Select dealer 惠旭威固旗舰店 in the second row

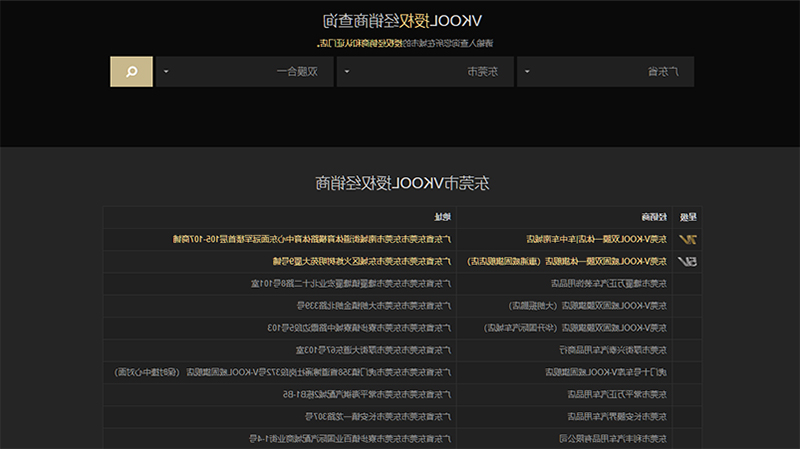(x=567, y=261)
